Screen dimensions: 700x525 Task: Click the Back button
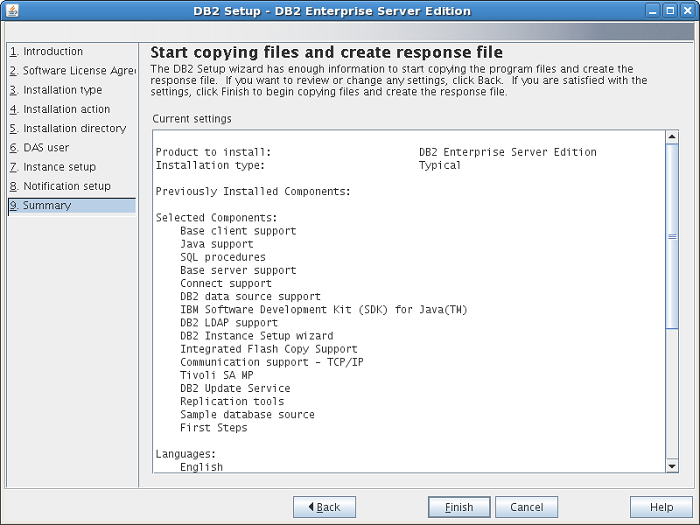pos(325,507)
